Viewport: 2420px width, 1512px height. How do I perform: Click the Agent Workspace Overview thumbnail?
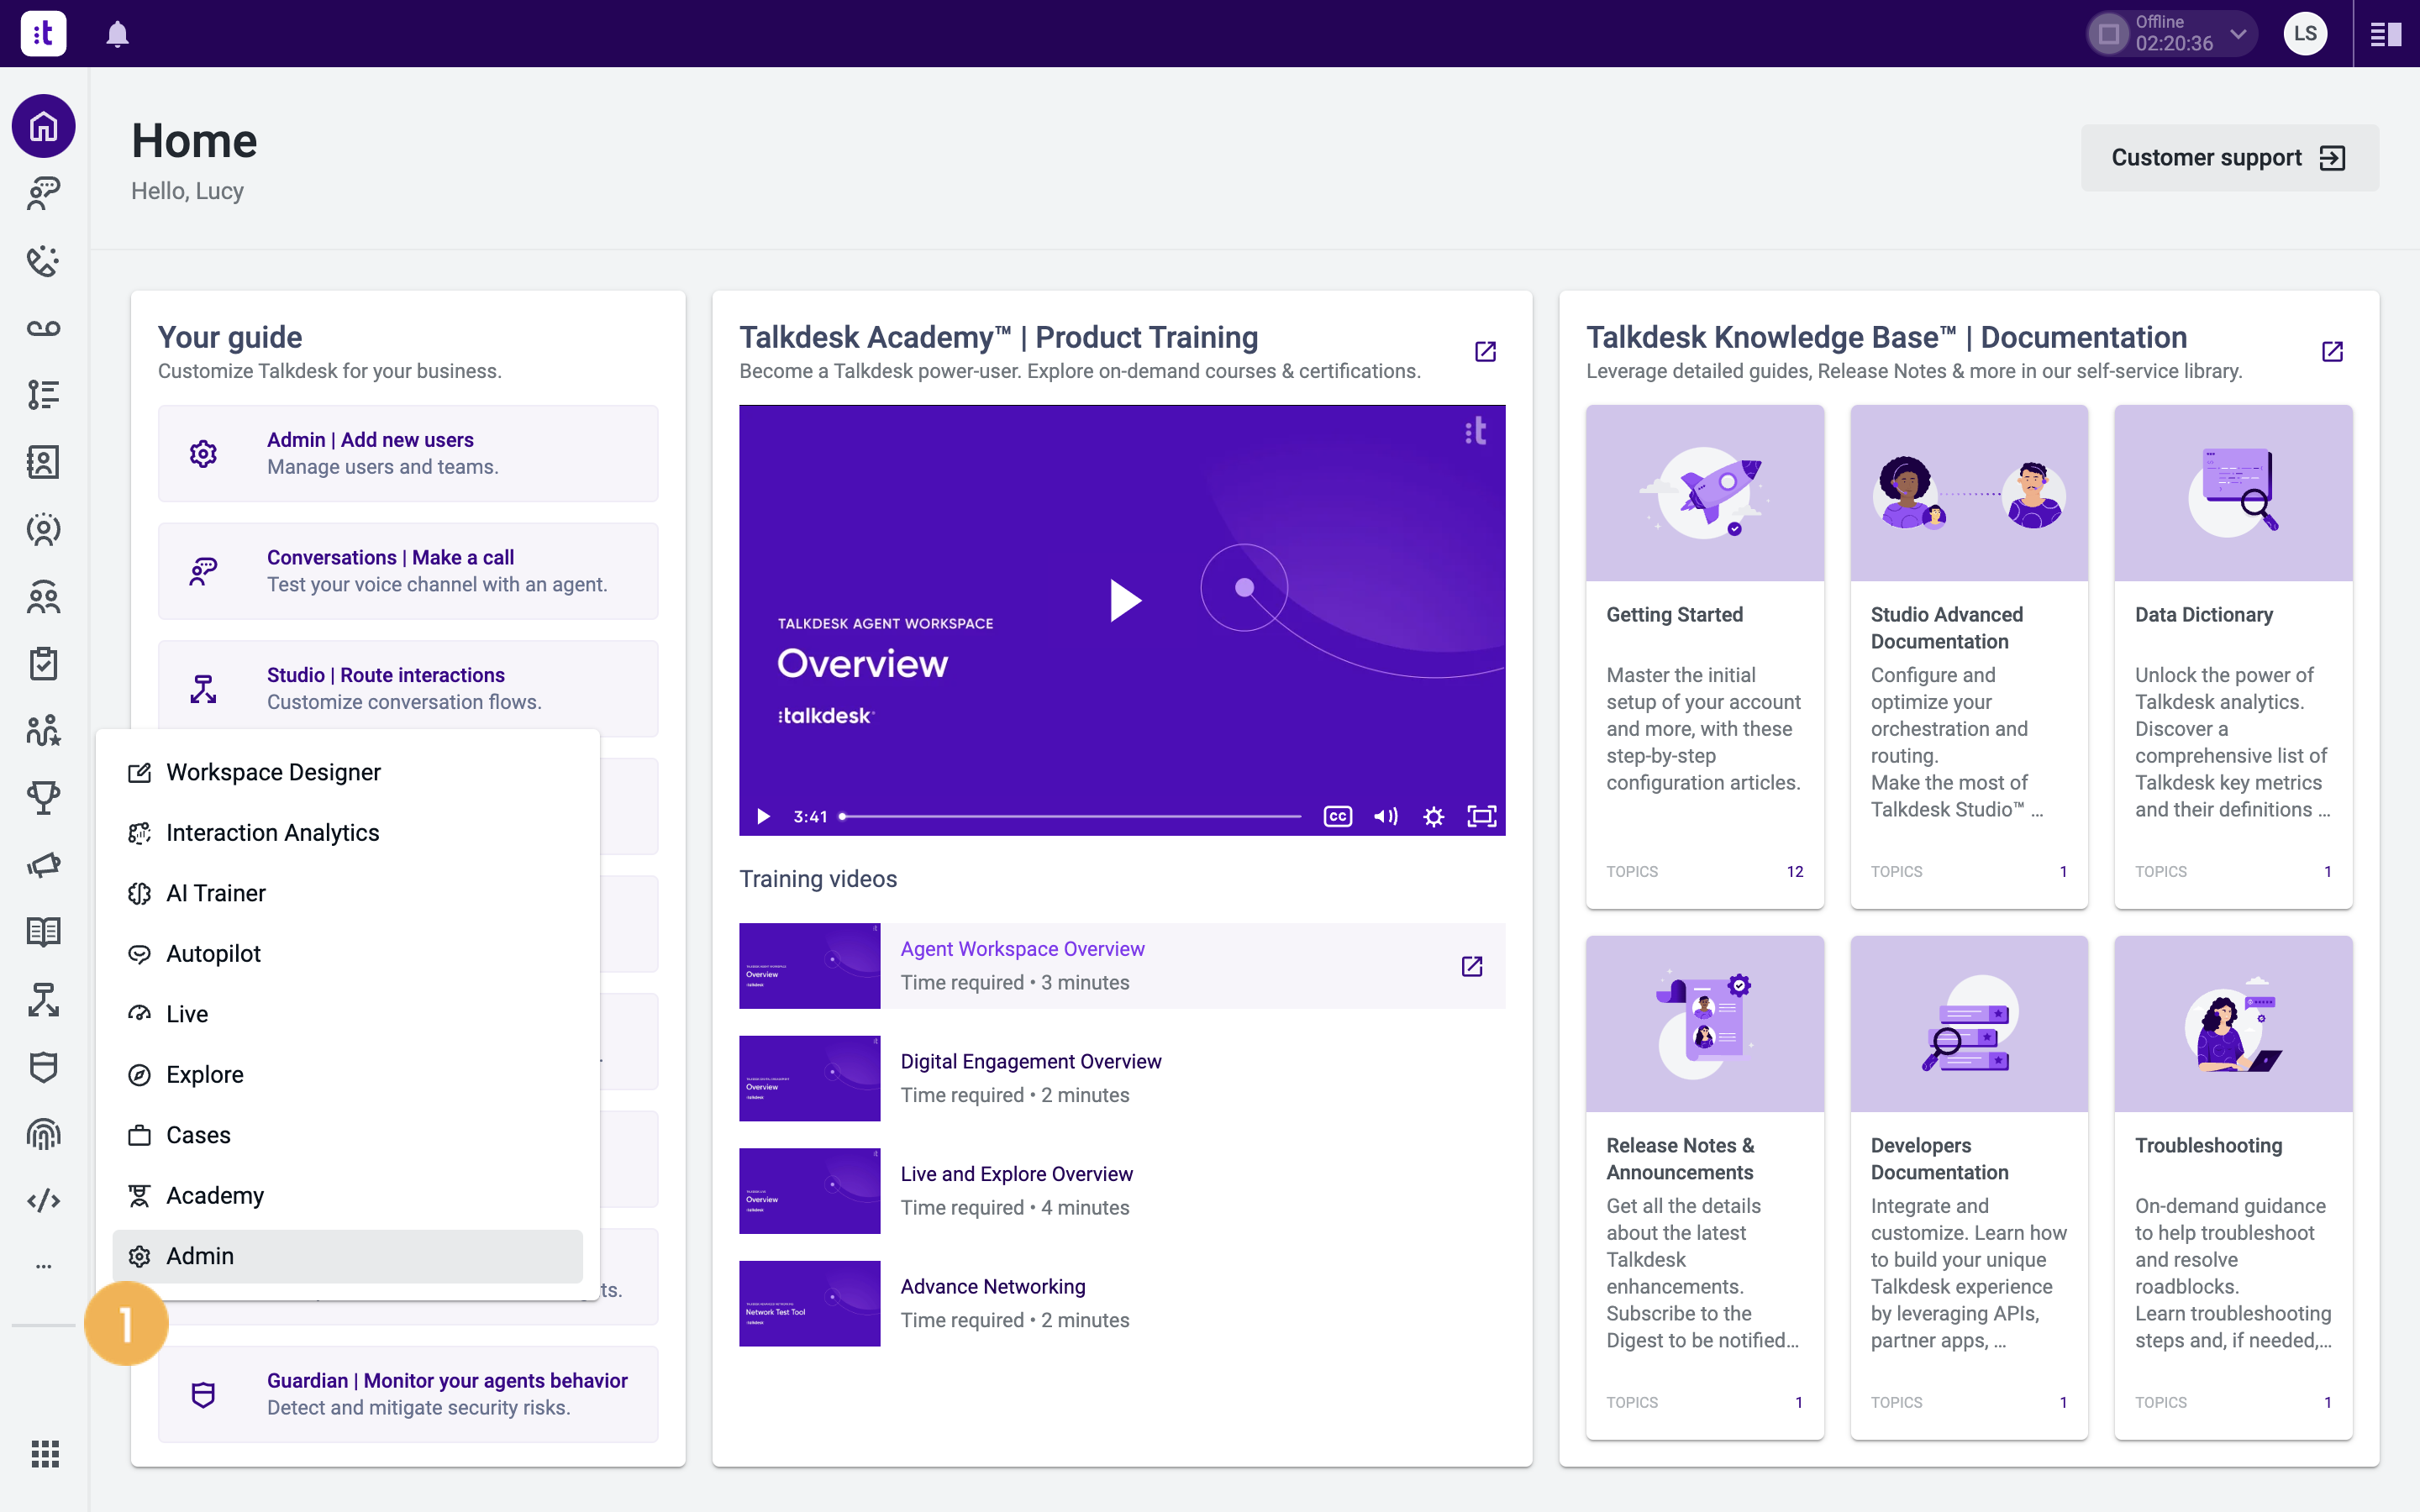pos(809,966)
